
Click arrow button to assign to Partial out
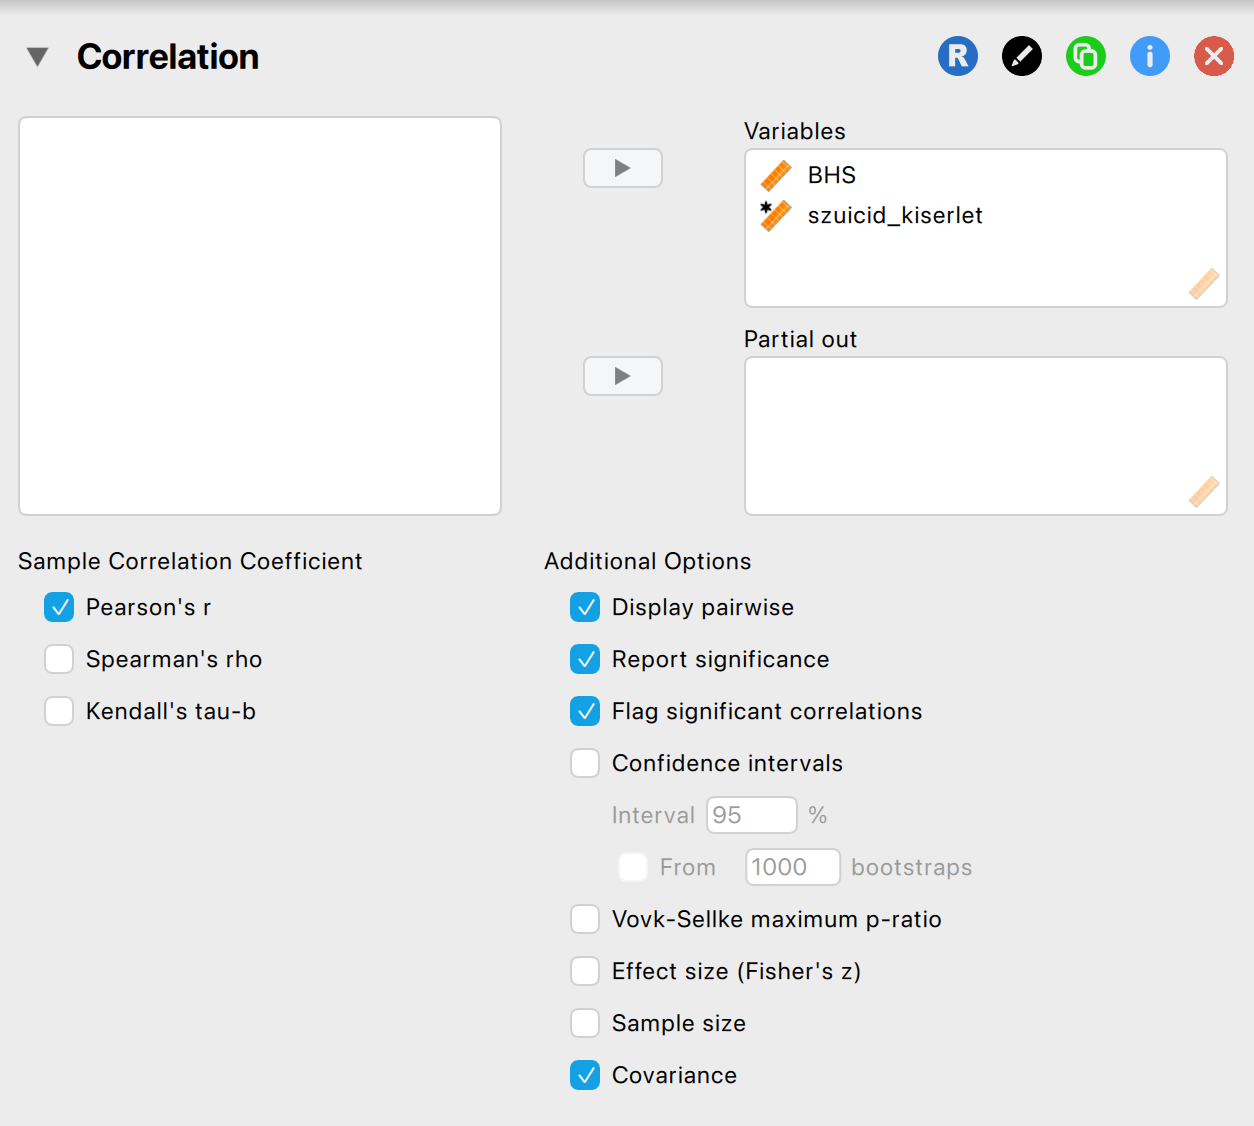tap(622, 376)
